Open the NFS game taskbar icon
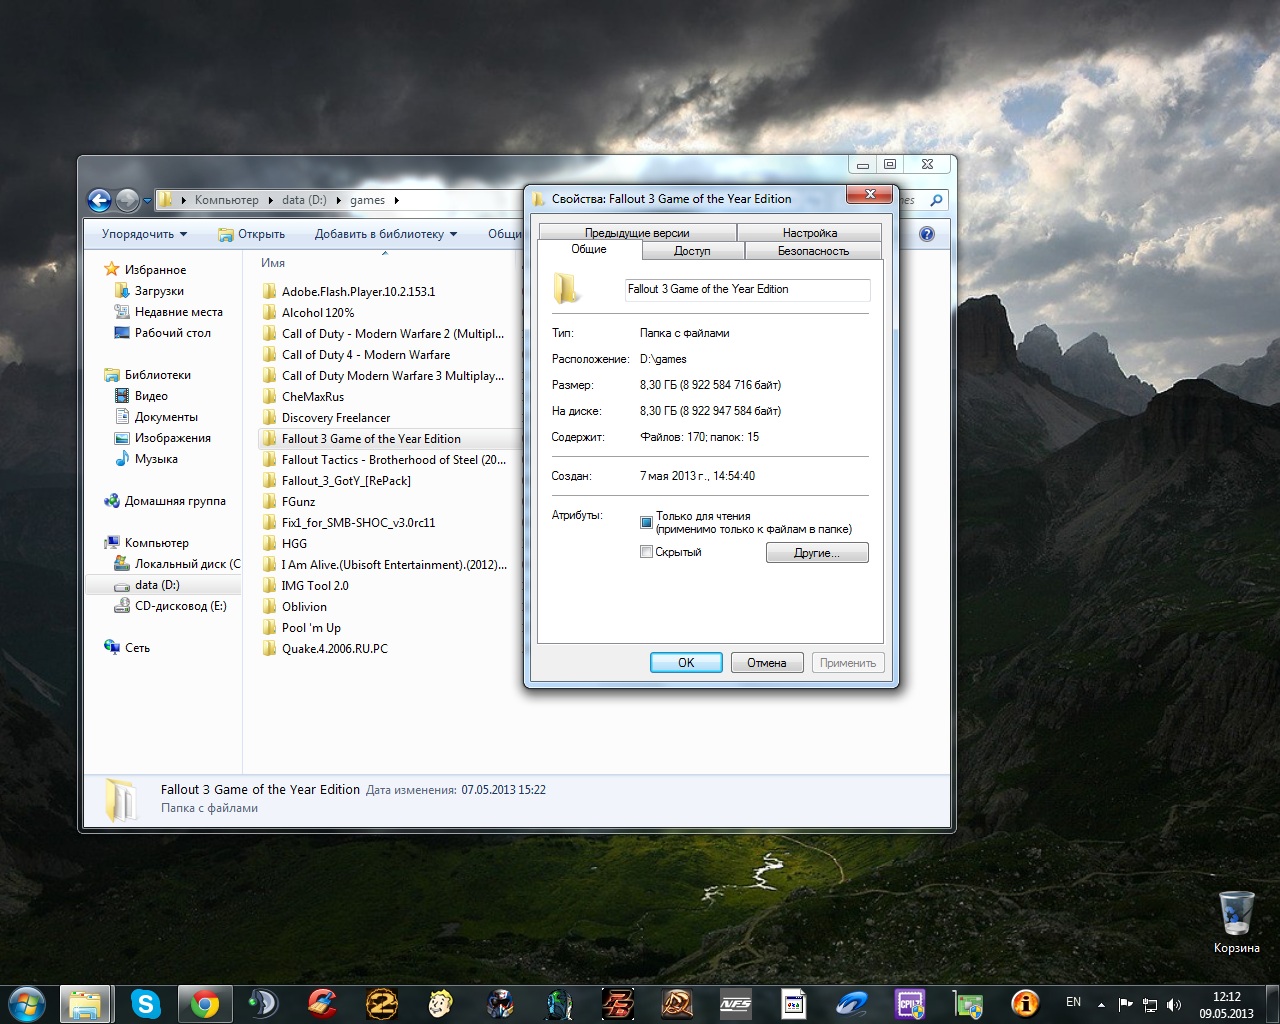 (x=735, y=1003)
